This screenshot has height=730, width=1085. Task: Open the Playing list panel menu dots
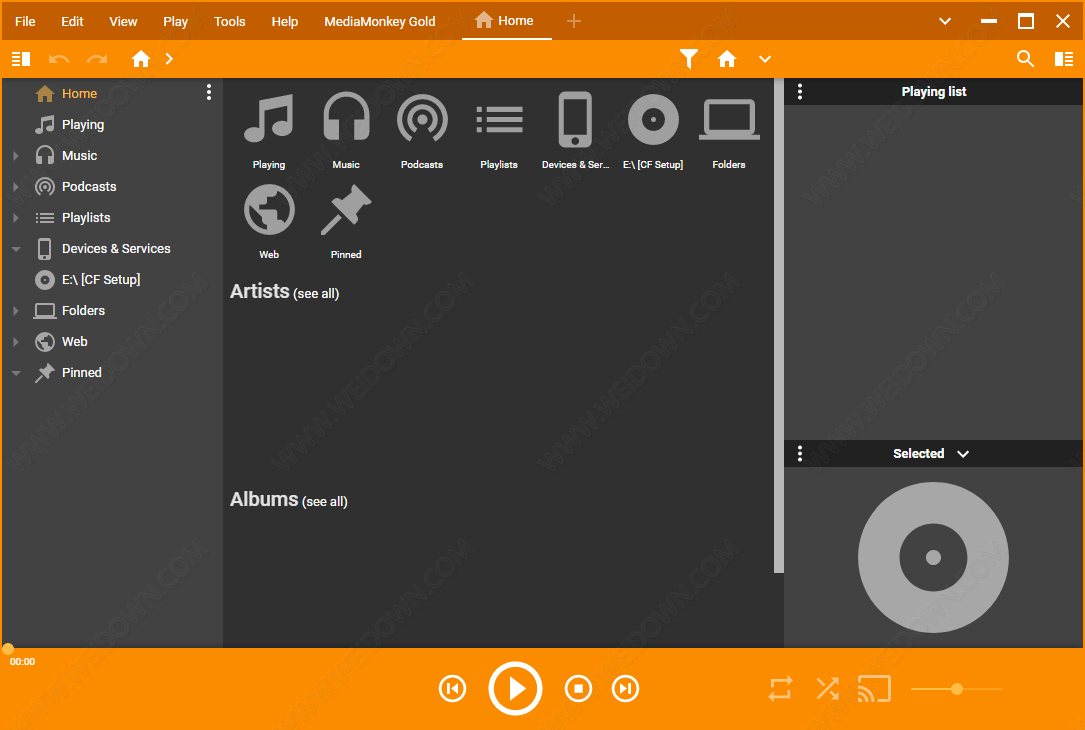tap(800, 91)
